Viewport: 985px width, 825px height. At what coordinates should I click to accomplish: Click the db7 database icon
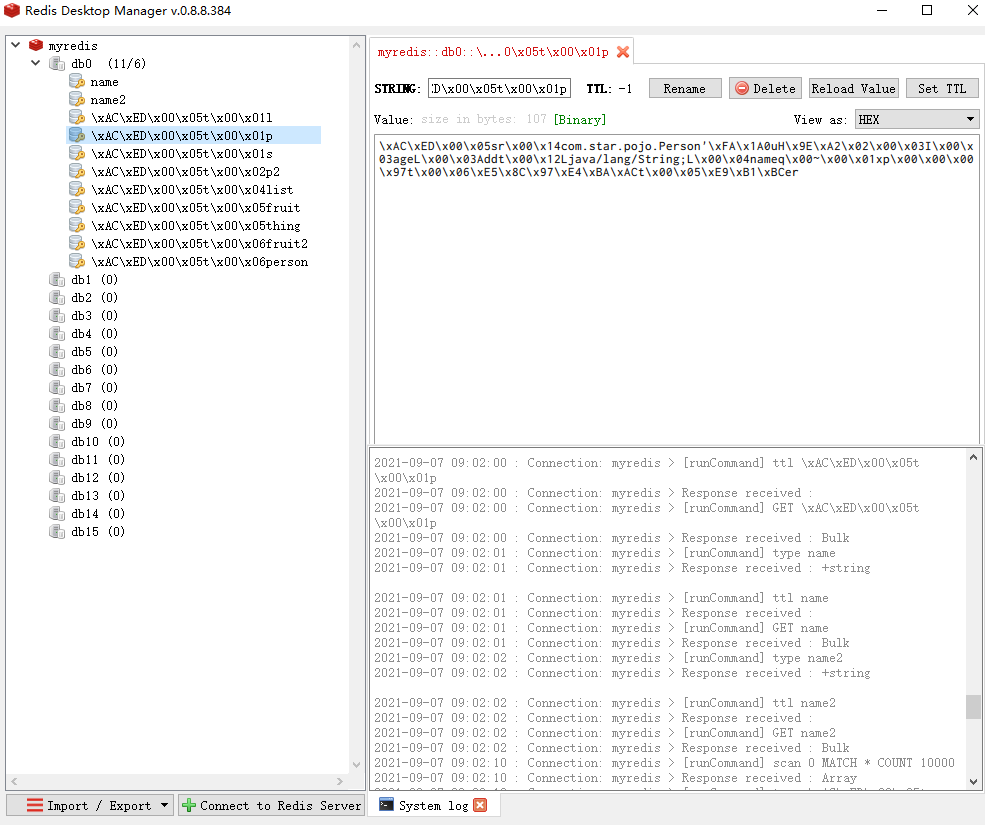point(58,388)
